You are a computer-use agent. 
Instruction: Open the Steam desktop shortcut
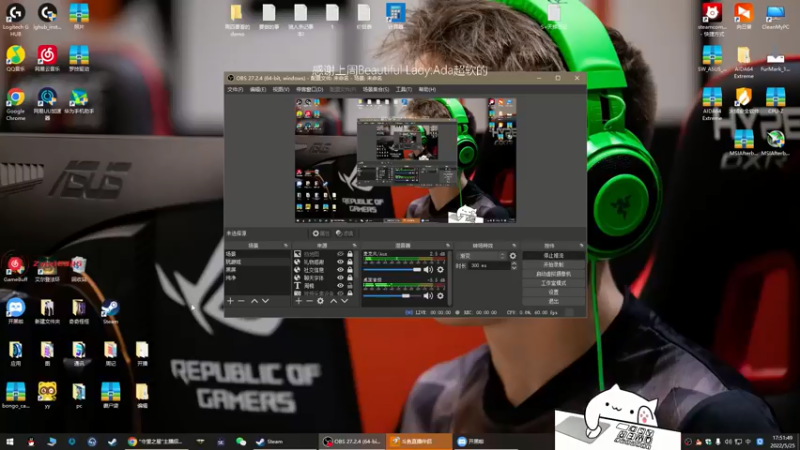click(x=110, y=312)
